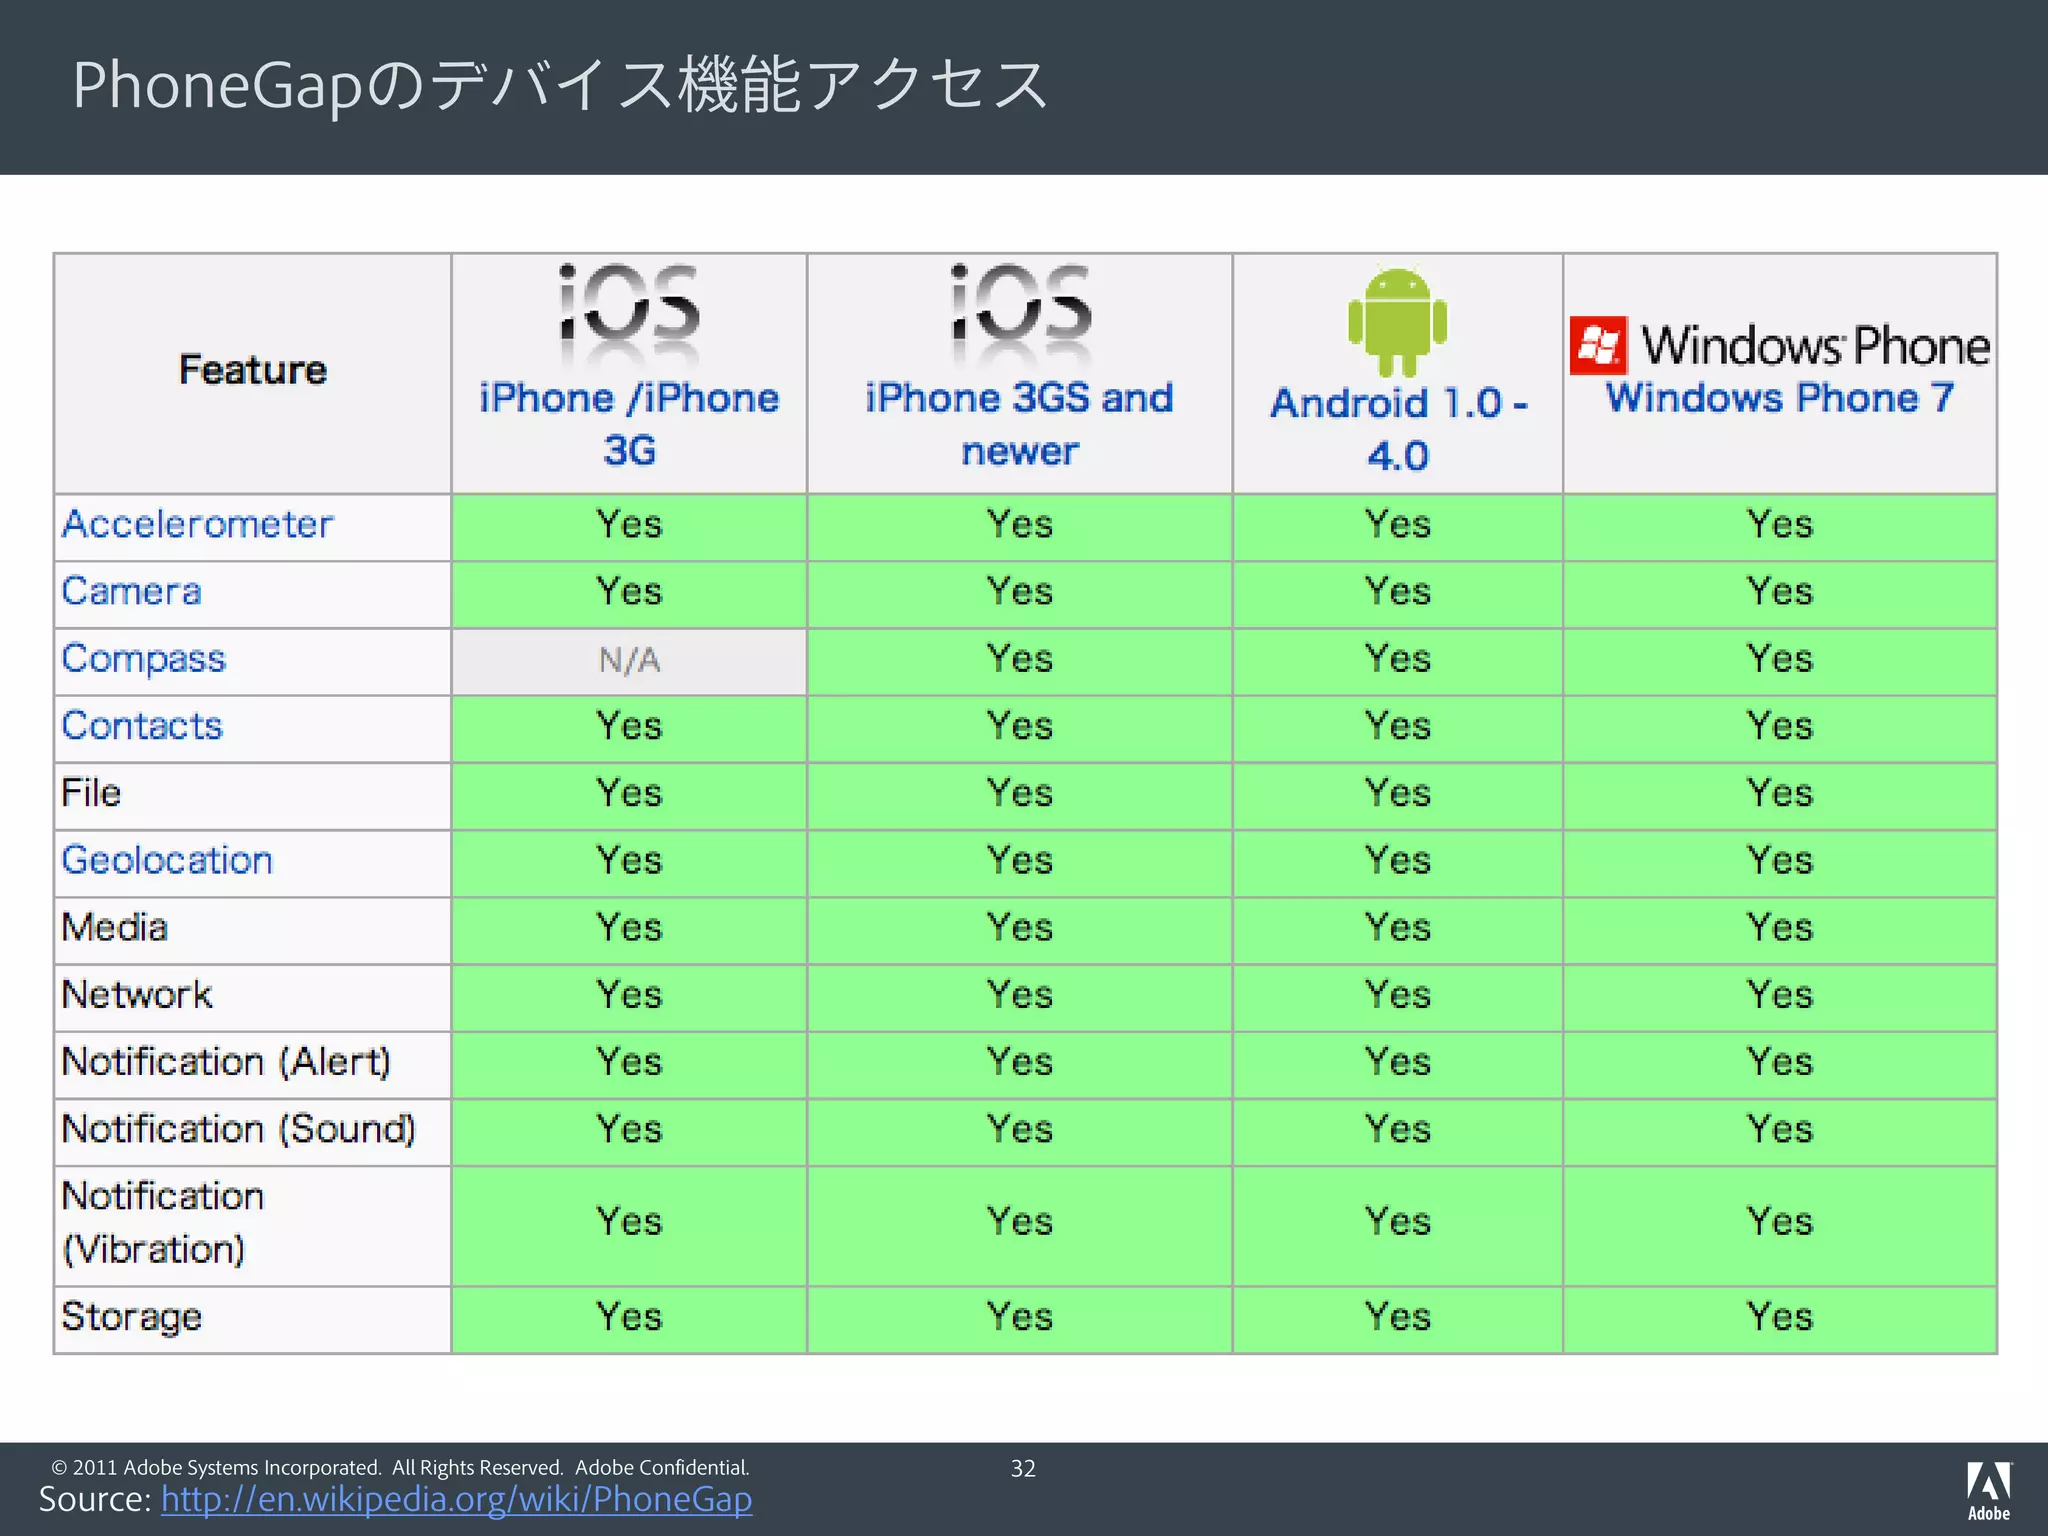Click Yes for Accelerometer under Windows Phone 7

tap(1780, 525)
